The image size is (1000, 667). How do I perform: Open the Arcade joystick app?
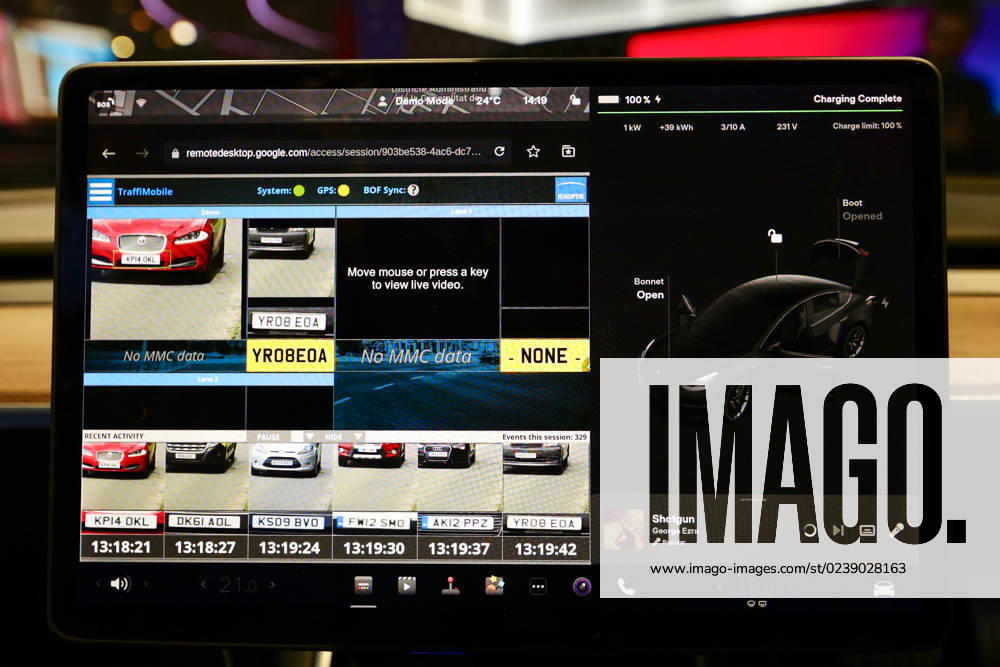pos(450,585)
